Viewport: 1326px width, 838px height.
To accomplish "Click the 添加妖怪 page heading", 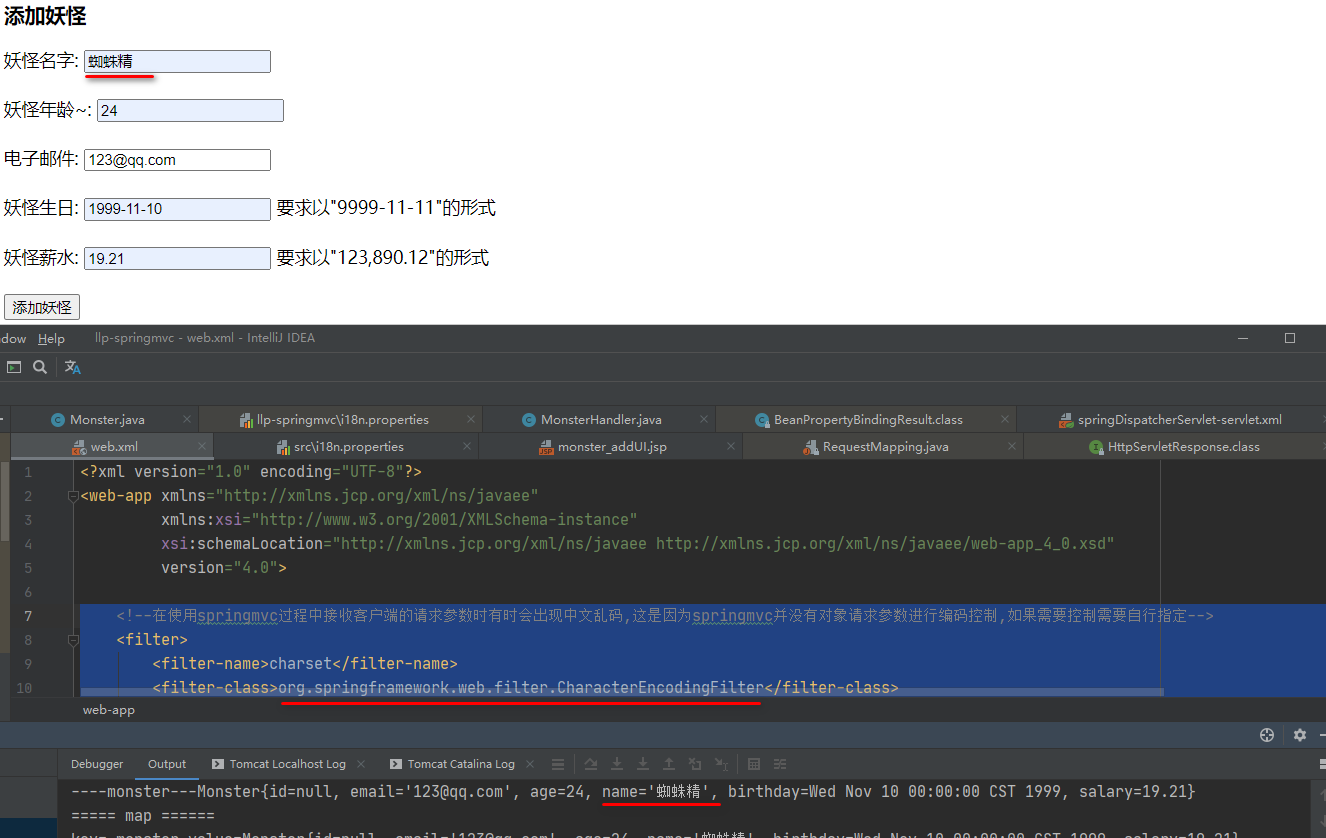I will point(45,16).
